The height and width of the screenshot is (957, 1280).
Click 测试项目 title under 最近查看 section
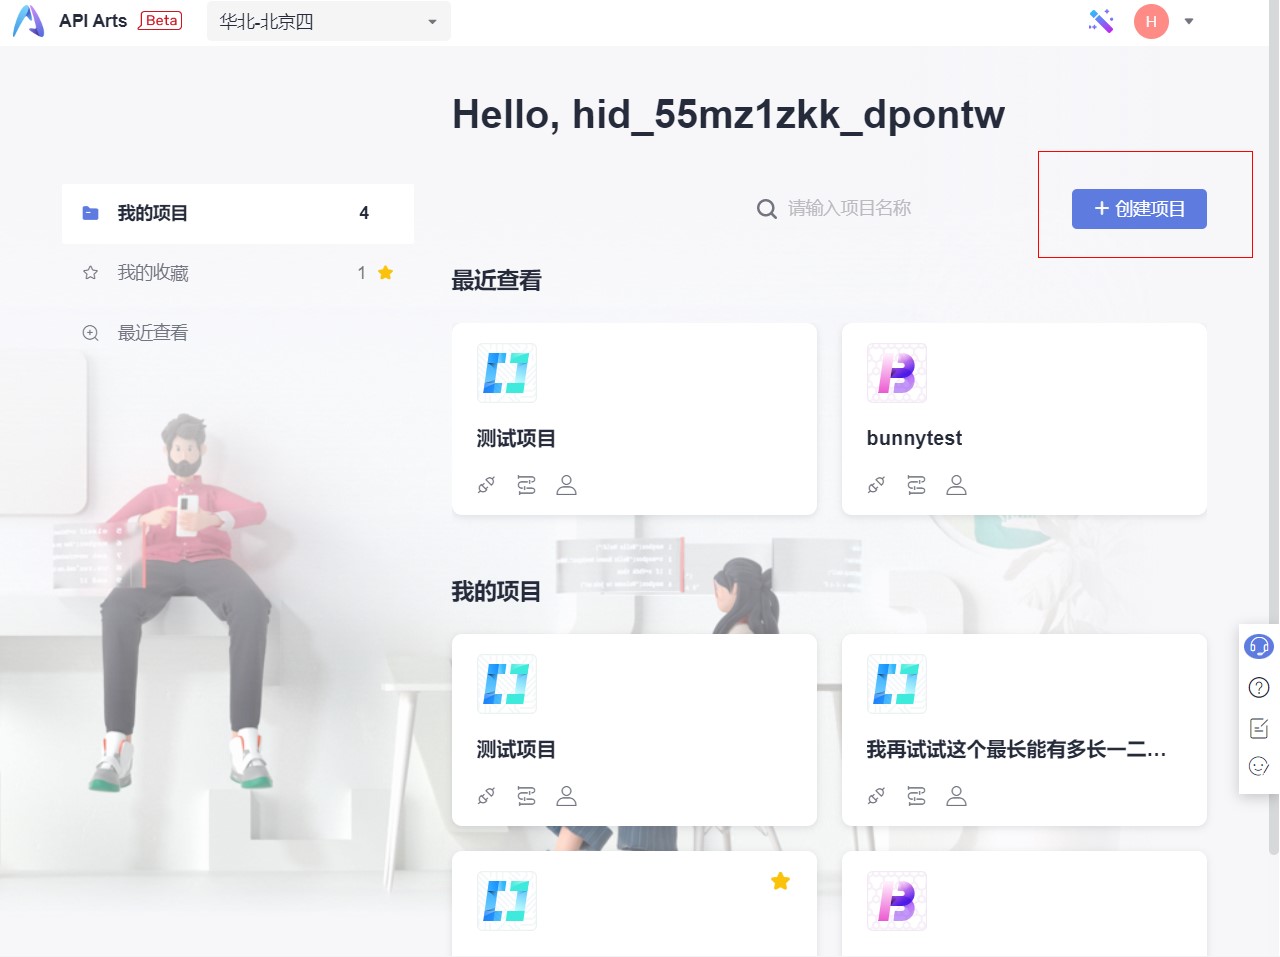pos(516,438)
